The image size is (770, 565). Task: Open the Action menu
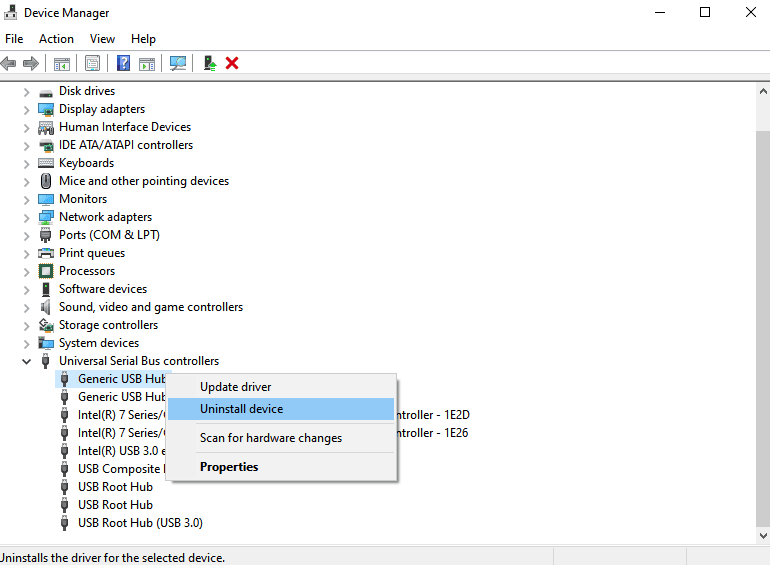56,39
